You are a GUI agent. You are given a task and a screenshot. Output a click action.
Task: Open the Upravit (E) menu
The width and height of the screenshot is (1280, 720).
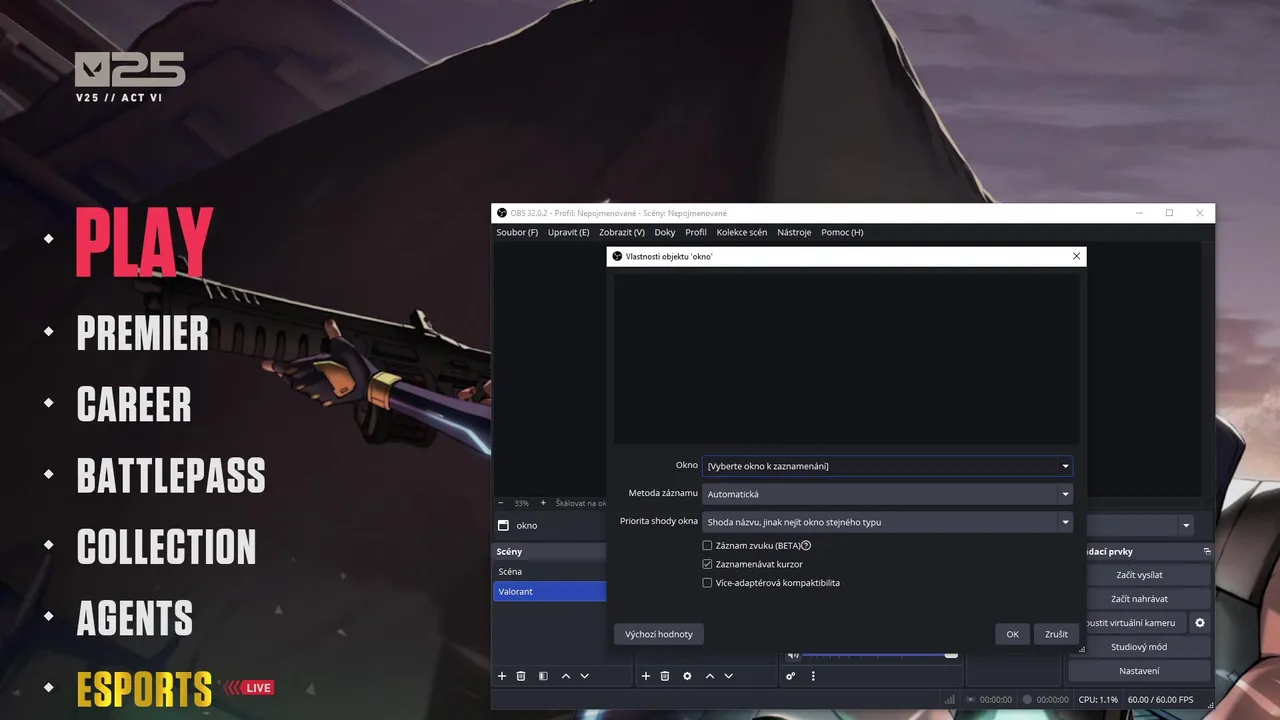tap(569, 232)
